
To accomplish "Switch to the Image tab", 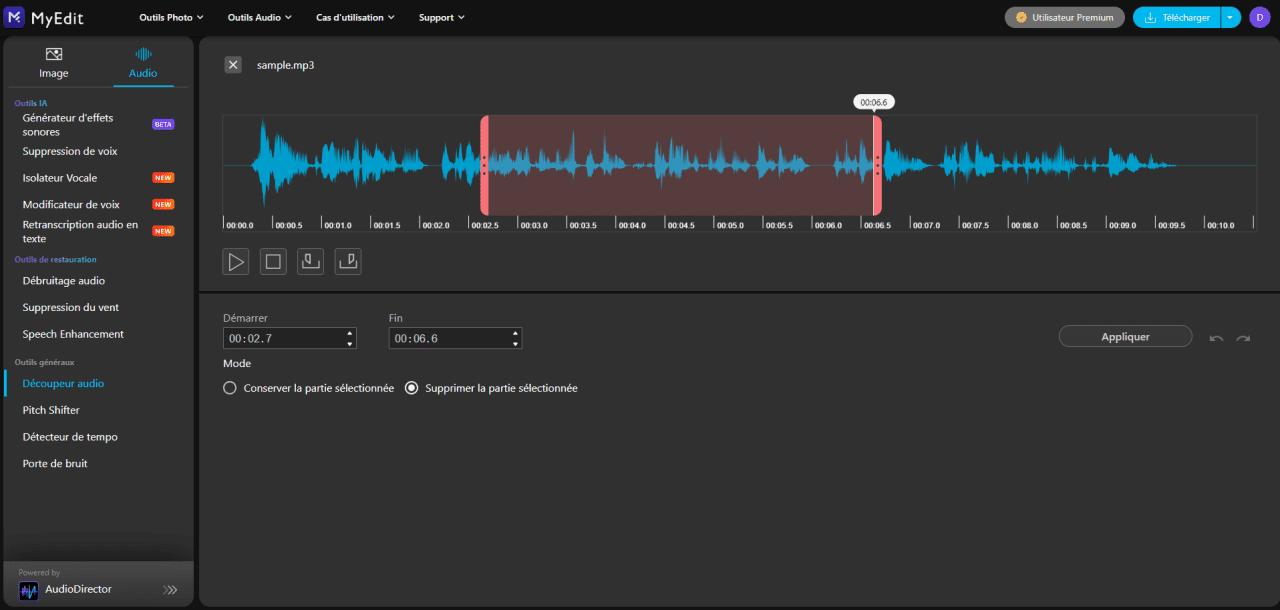I will [x=54, y=62].
